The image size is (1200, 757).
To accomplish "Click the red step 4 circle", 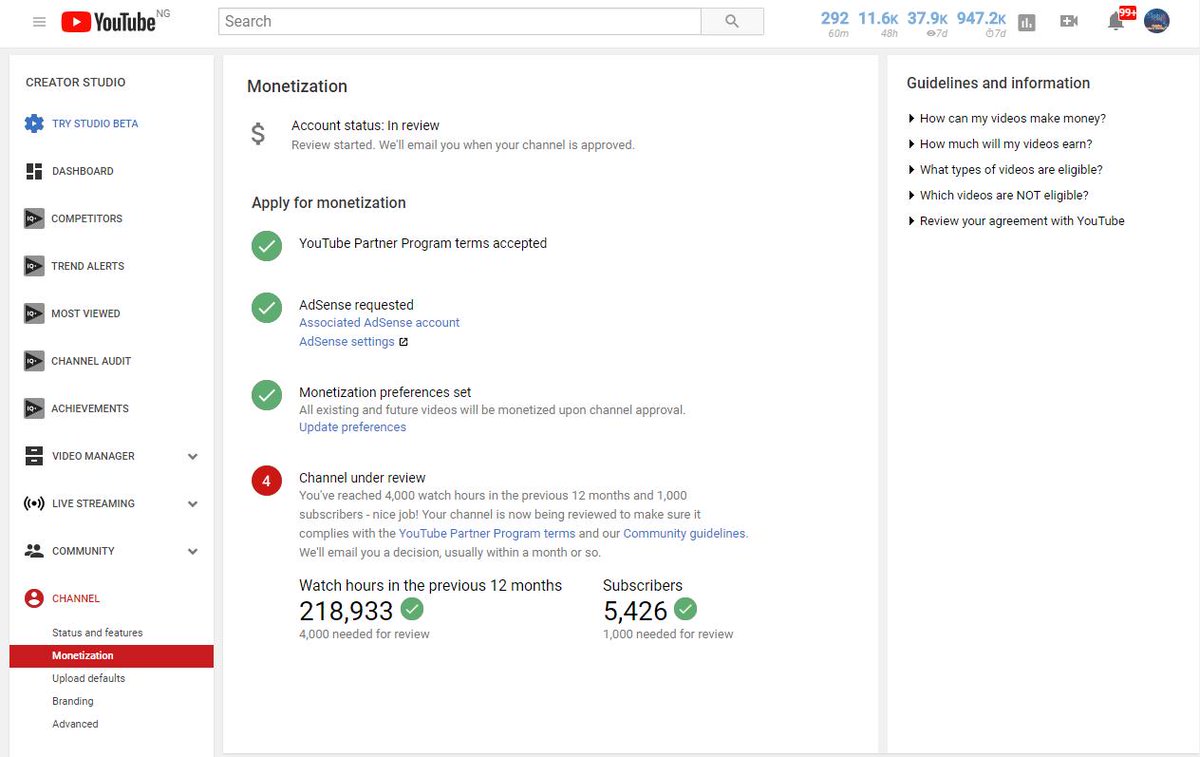I will point(266,481).
